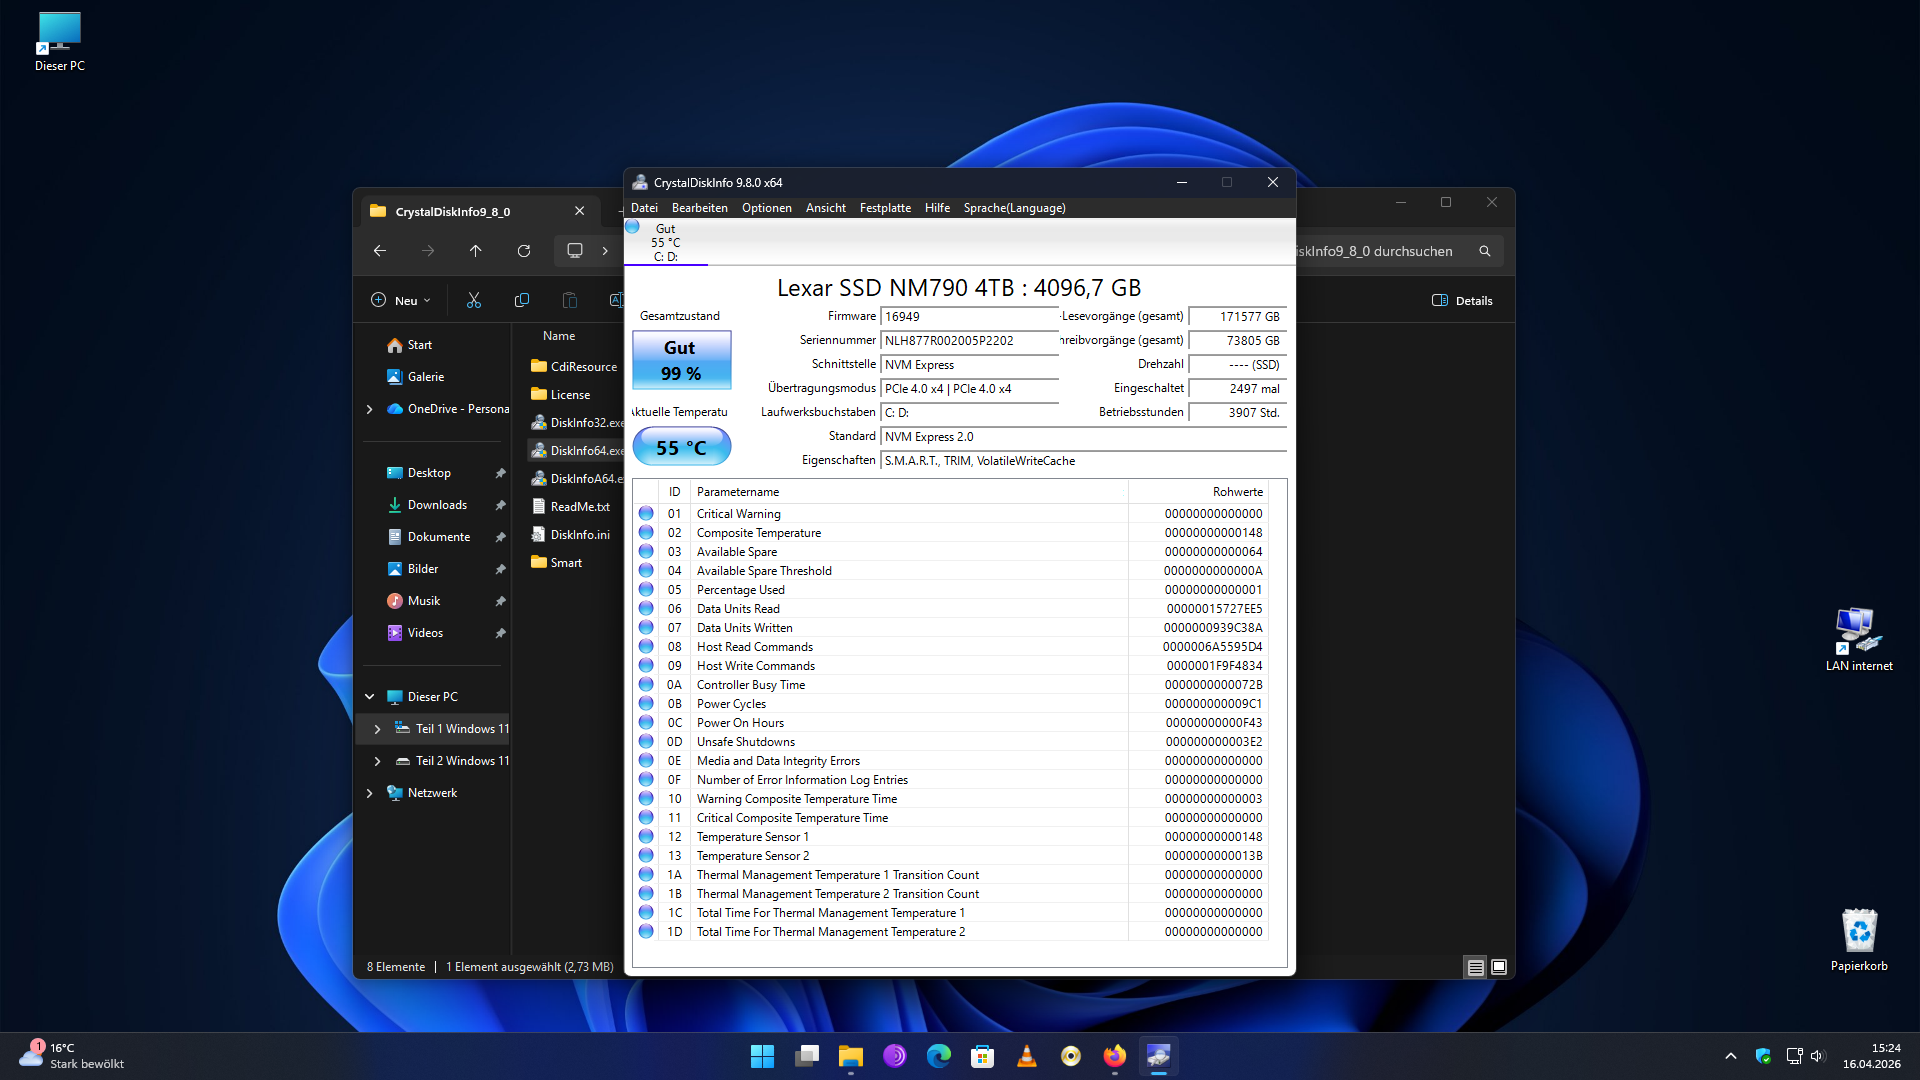The height and width of the screenshot is (1080, 1920).
Task: Click the blue status orb for Critical Warning
Action: (x=646, y=513)
